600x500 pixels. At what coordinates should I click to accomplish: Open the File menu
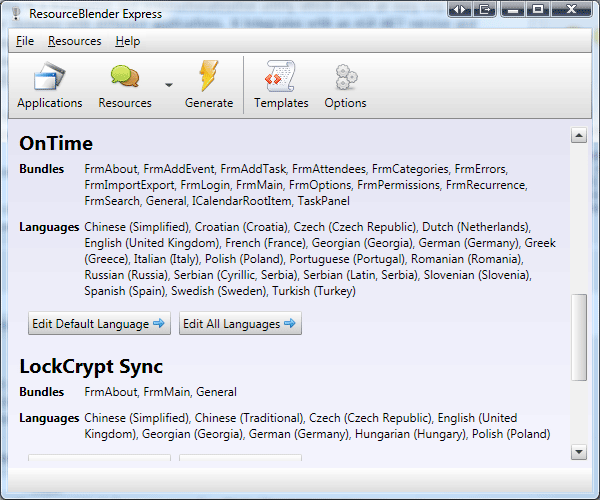click(x=25, y=41)
